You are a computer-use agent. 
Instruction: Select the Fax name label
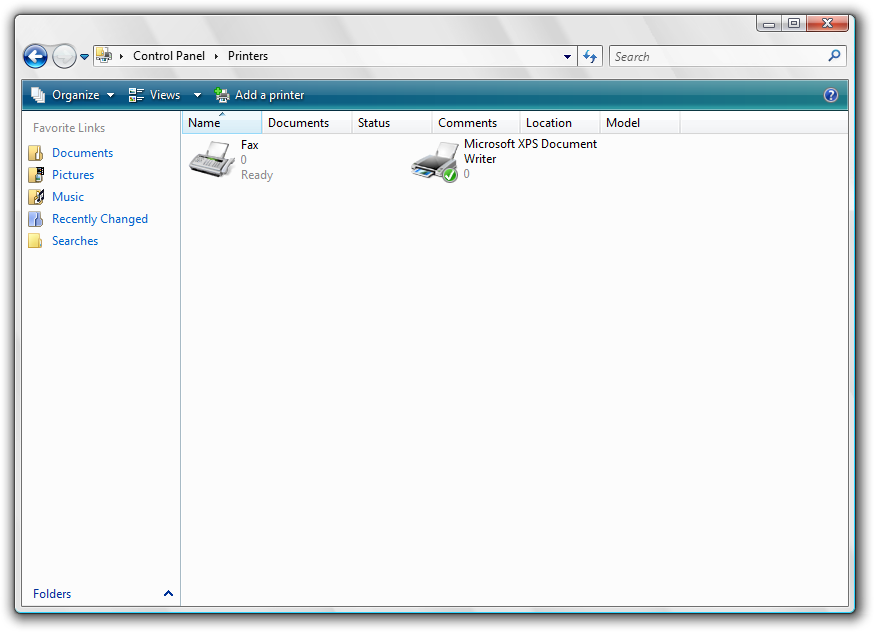250,145
